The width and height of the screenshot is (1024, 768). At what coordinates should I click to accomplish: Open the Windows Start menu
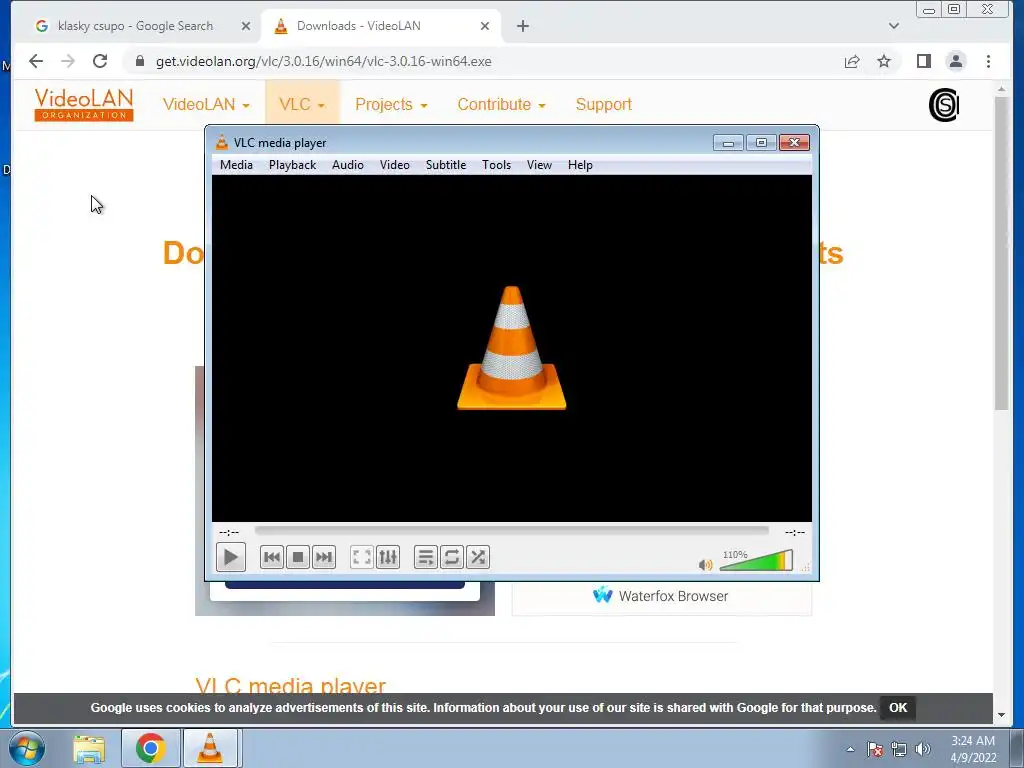[27, 748]
